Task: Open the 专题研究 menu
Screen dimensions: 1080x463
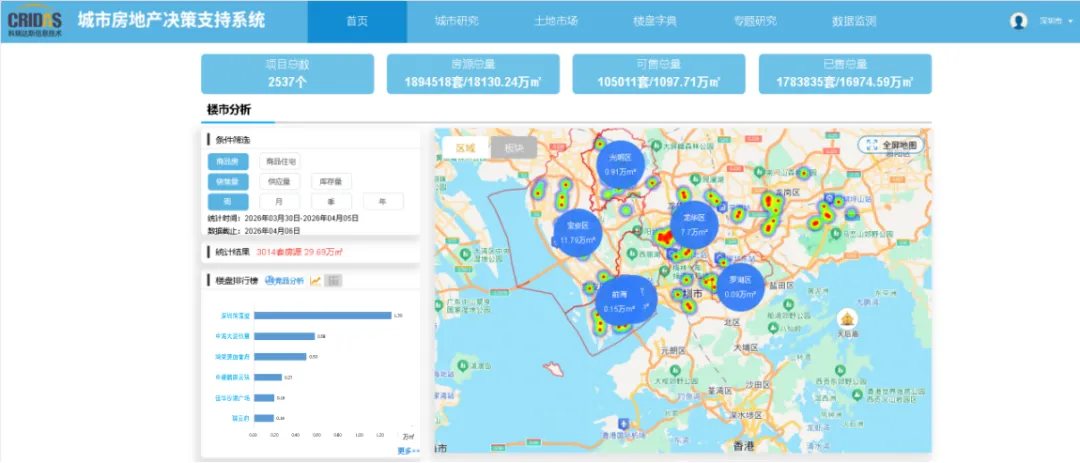Action: pos(755,21)
